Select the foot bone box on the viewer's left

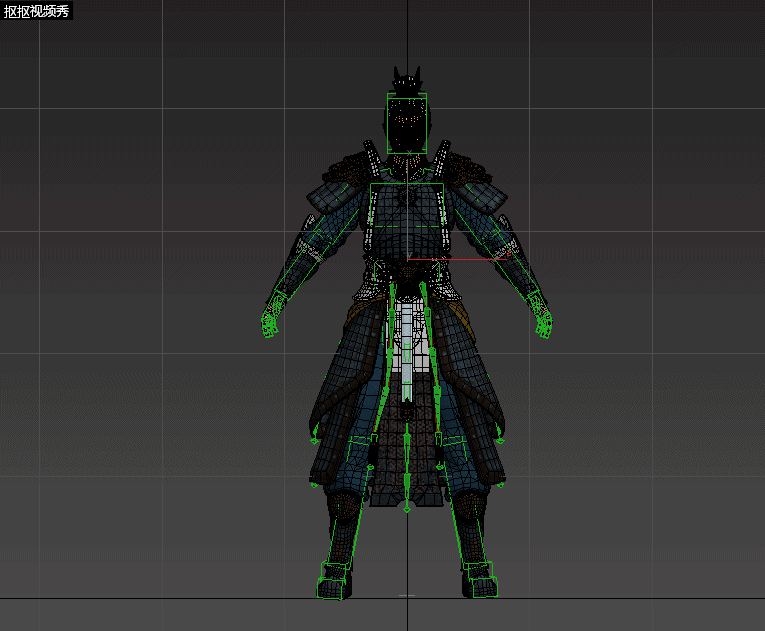coord(334,581)
